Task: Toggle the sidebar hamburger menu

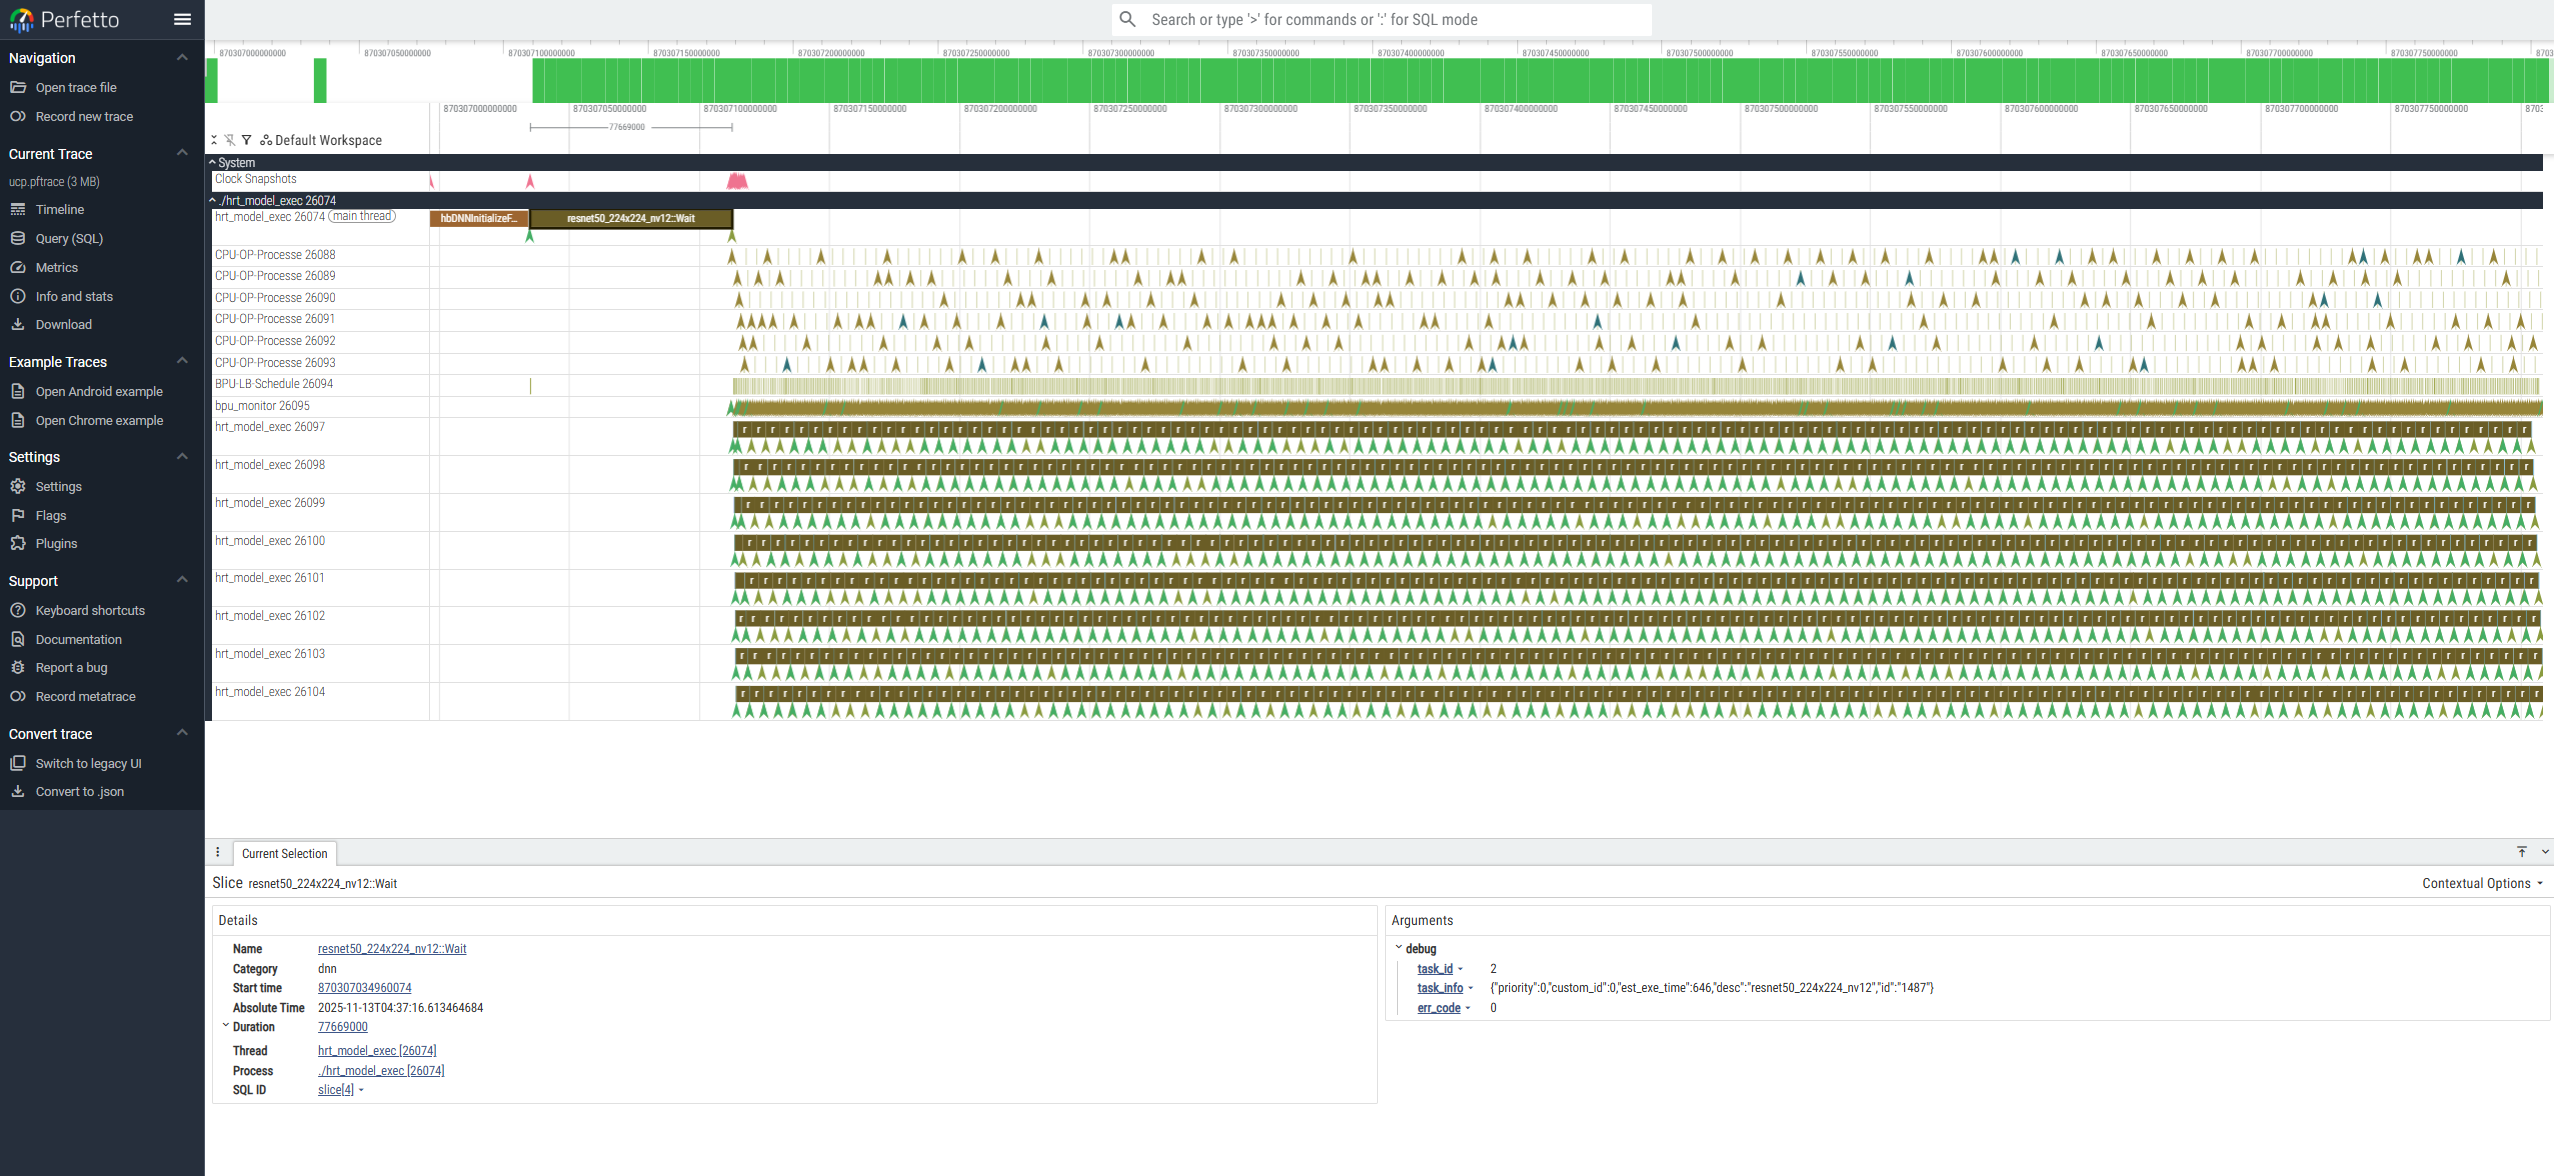Action: click(182, 19)
